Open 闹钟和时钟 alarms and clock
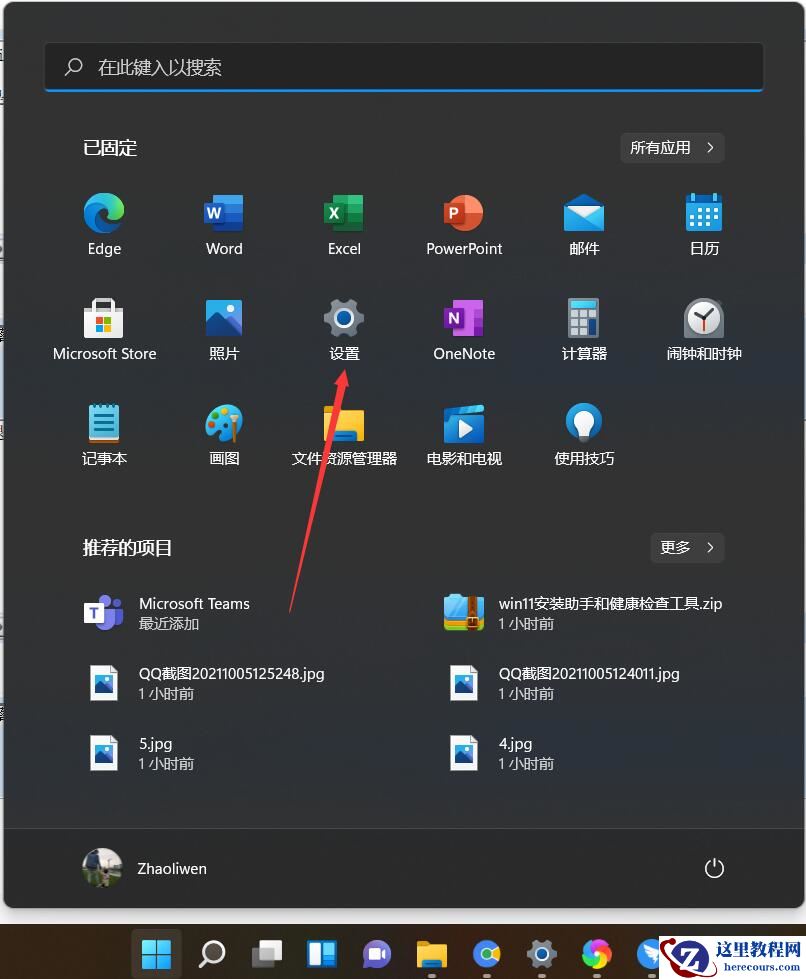806x979 pixels. click(x=703, y=320)
